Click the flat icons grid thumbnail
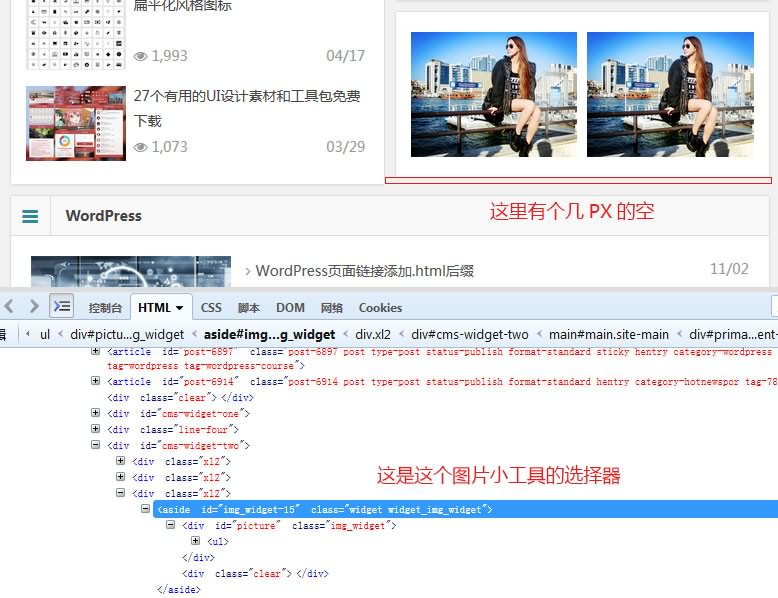The width and height of the screenshot is (778, 598). point(76,34)
